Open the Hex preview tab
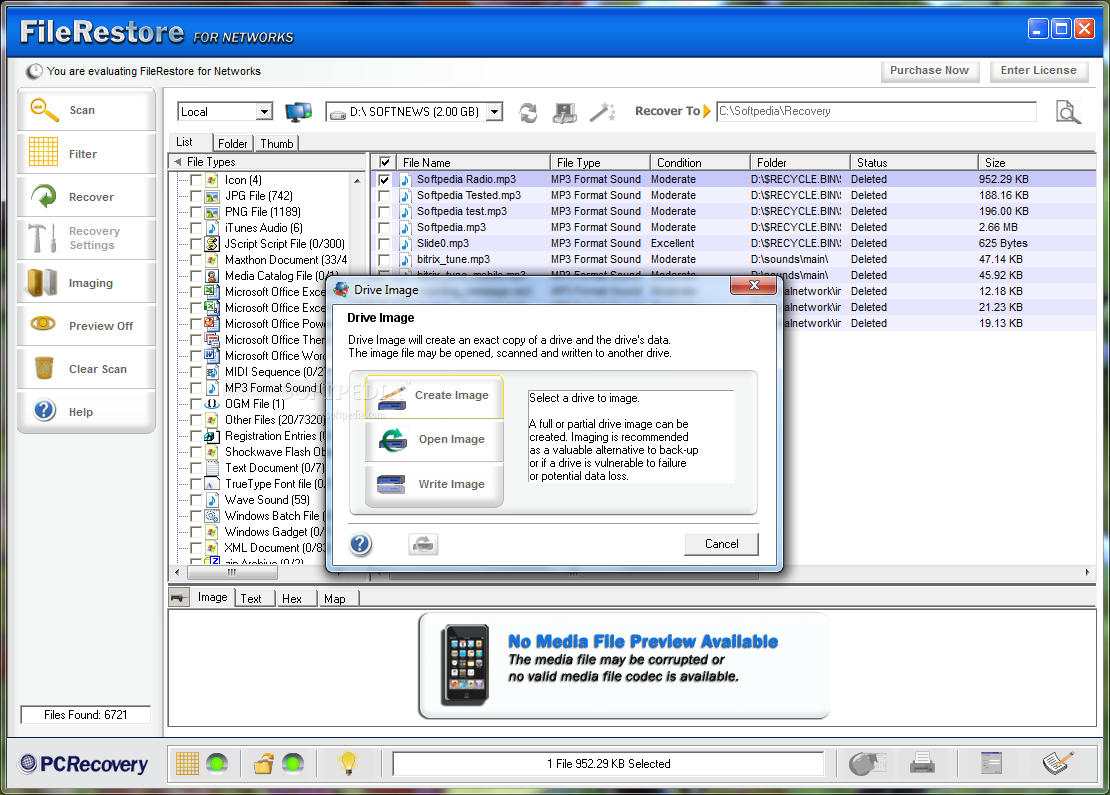 (292, 599)
